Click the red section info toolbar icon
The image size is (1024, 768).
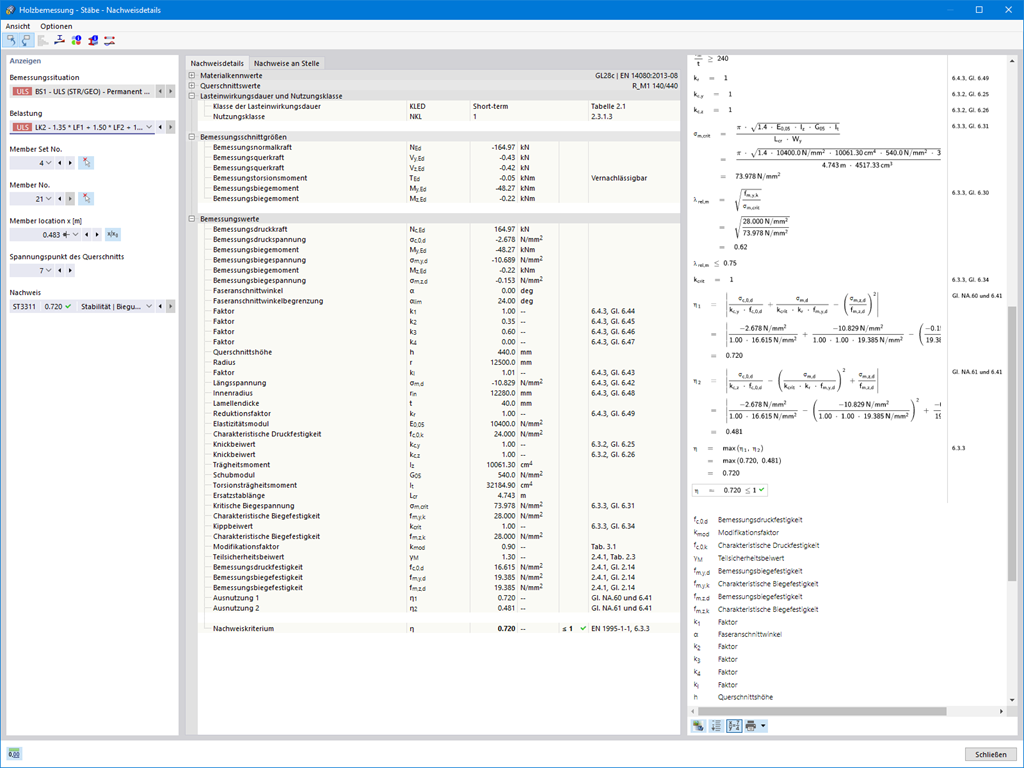click(93, 40)
